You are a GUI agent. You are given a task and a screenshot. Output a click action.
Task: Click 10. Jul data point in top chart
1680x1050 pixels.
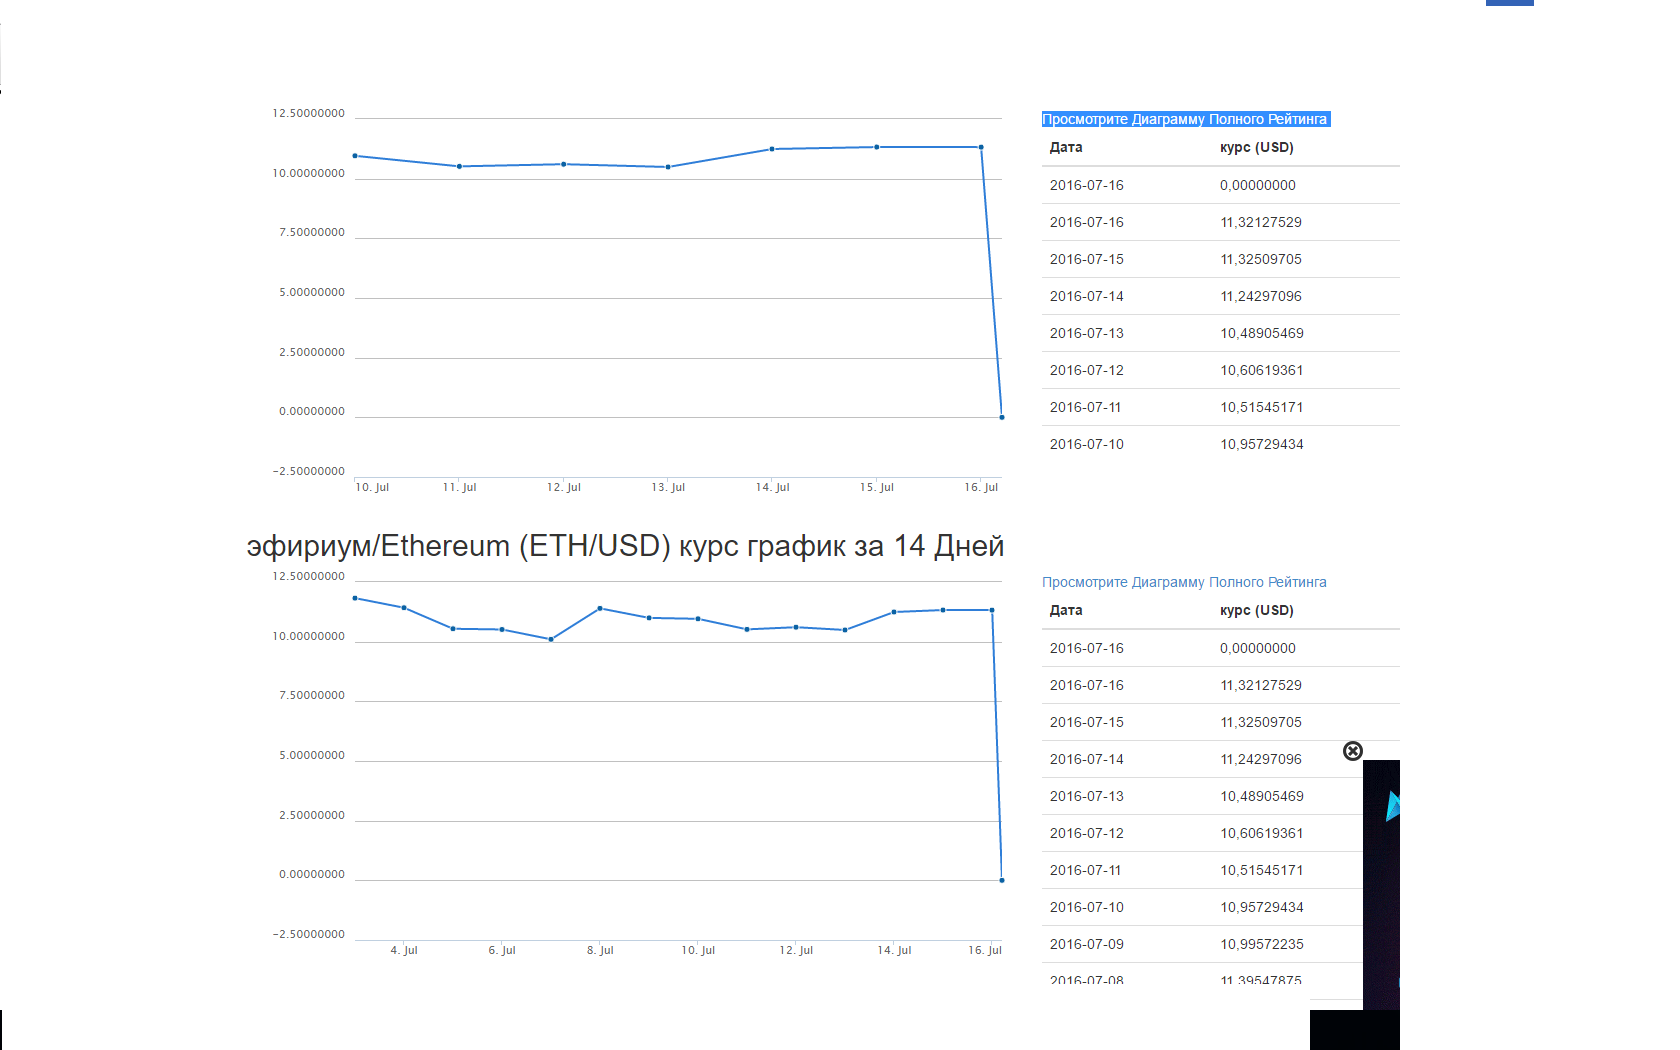pos(355,156)
